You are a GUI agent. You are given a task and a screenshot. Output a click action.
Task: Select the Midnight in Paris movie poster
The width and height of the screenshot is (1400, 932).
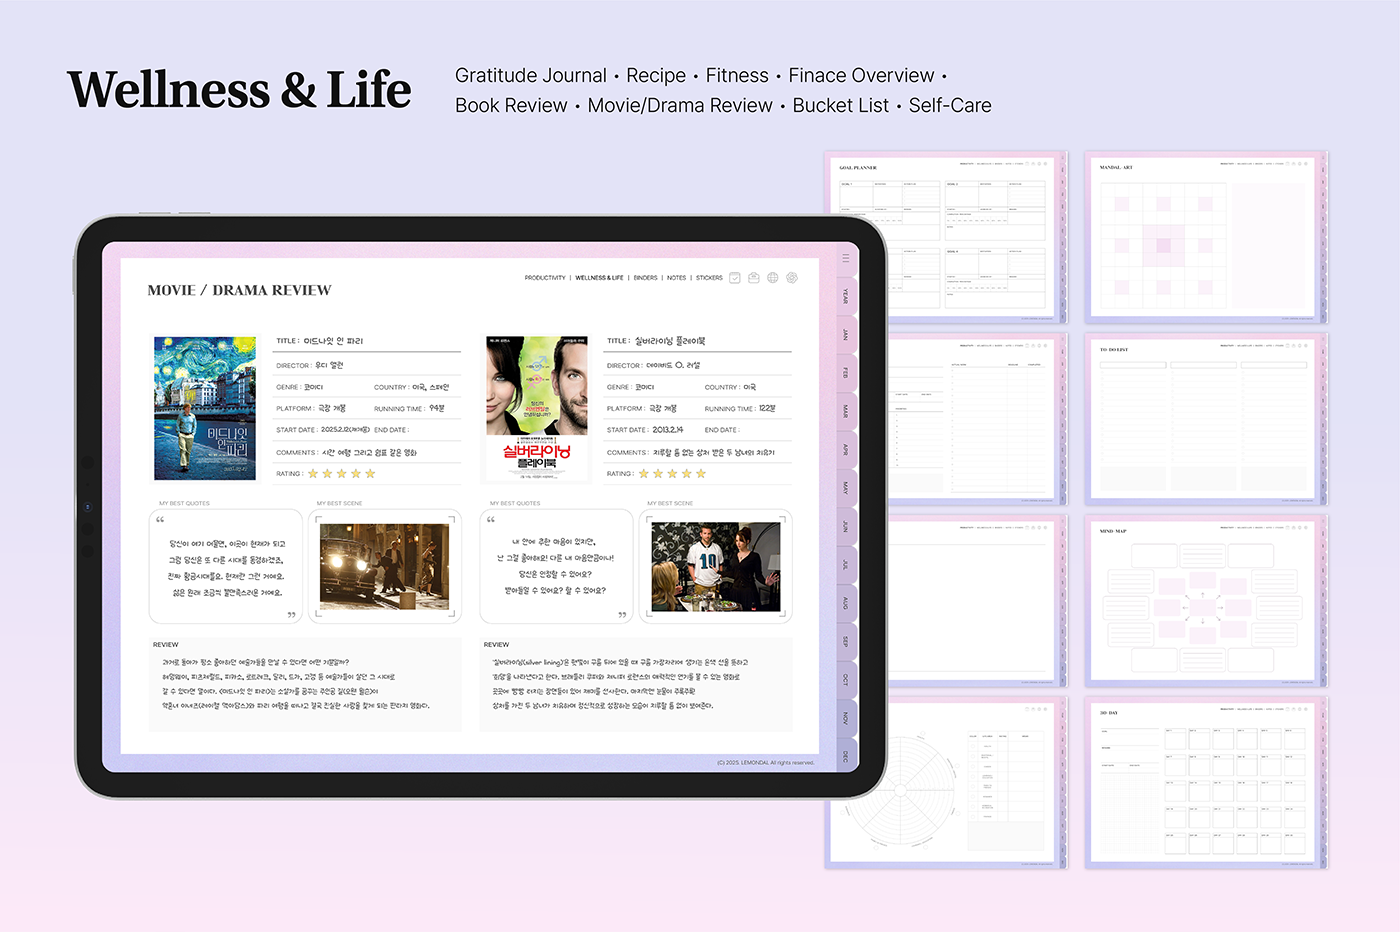click(x=205, y=408)
